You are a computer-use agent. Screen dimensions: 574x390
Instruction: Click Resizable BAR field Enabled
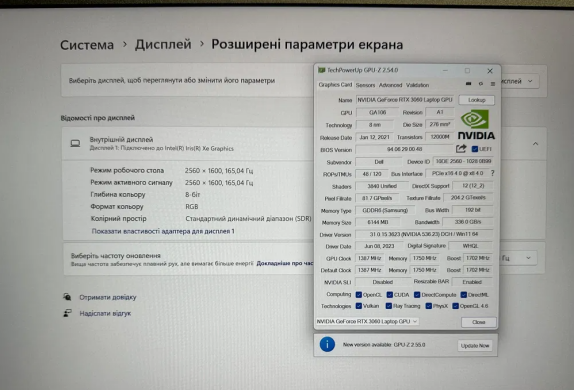(472, 282)
